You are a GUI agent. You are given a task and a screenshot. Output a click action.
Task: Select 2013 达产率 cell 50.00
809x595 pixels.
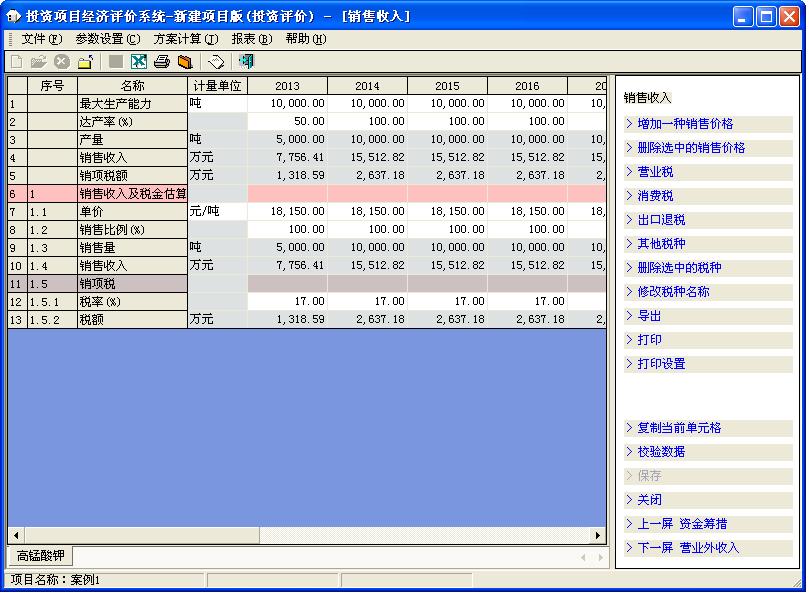point(287,121)
